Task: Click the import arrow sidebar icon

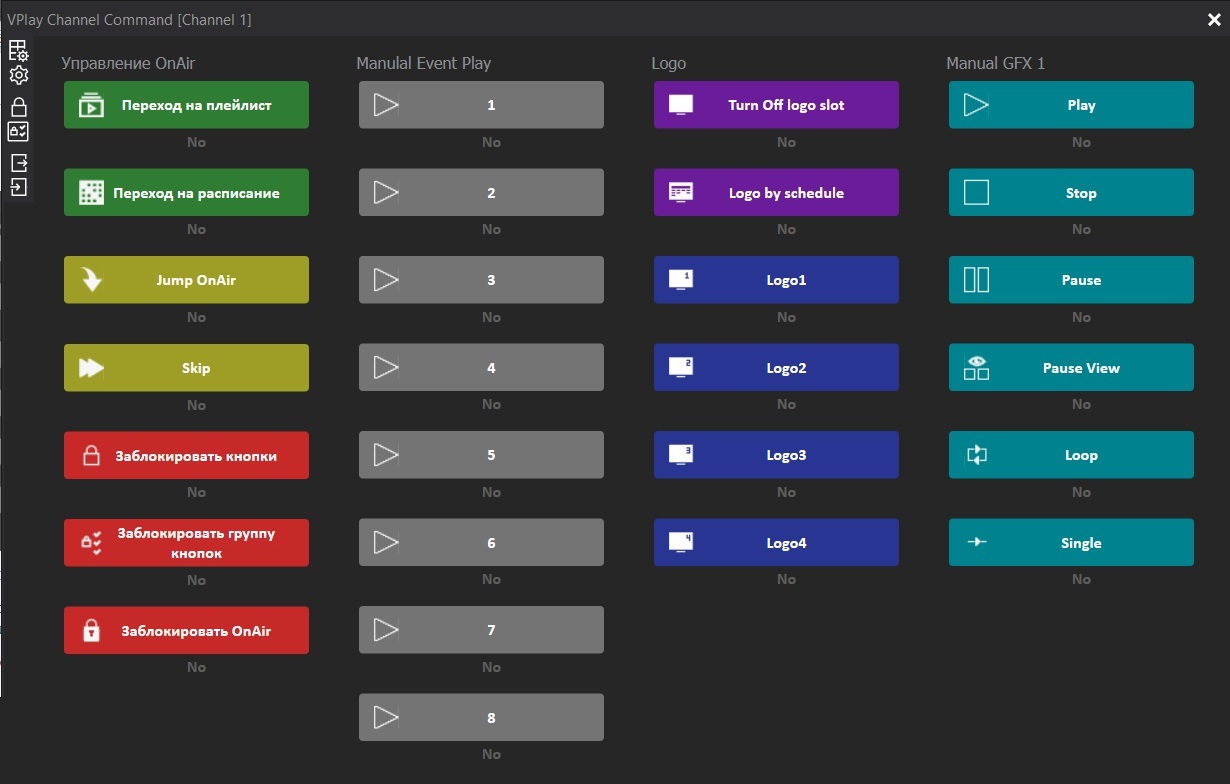Action: (18, 187)
